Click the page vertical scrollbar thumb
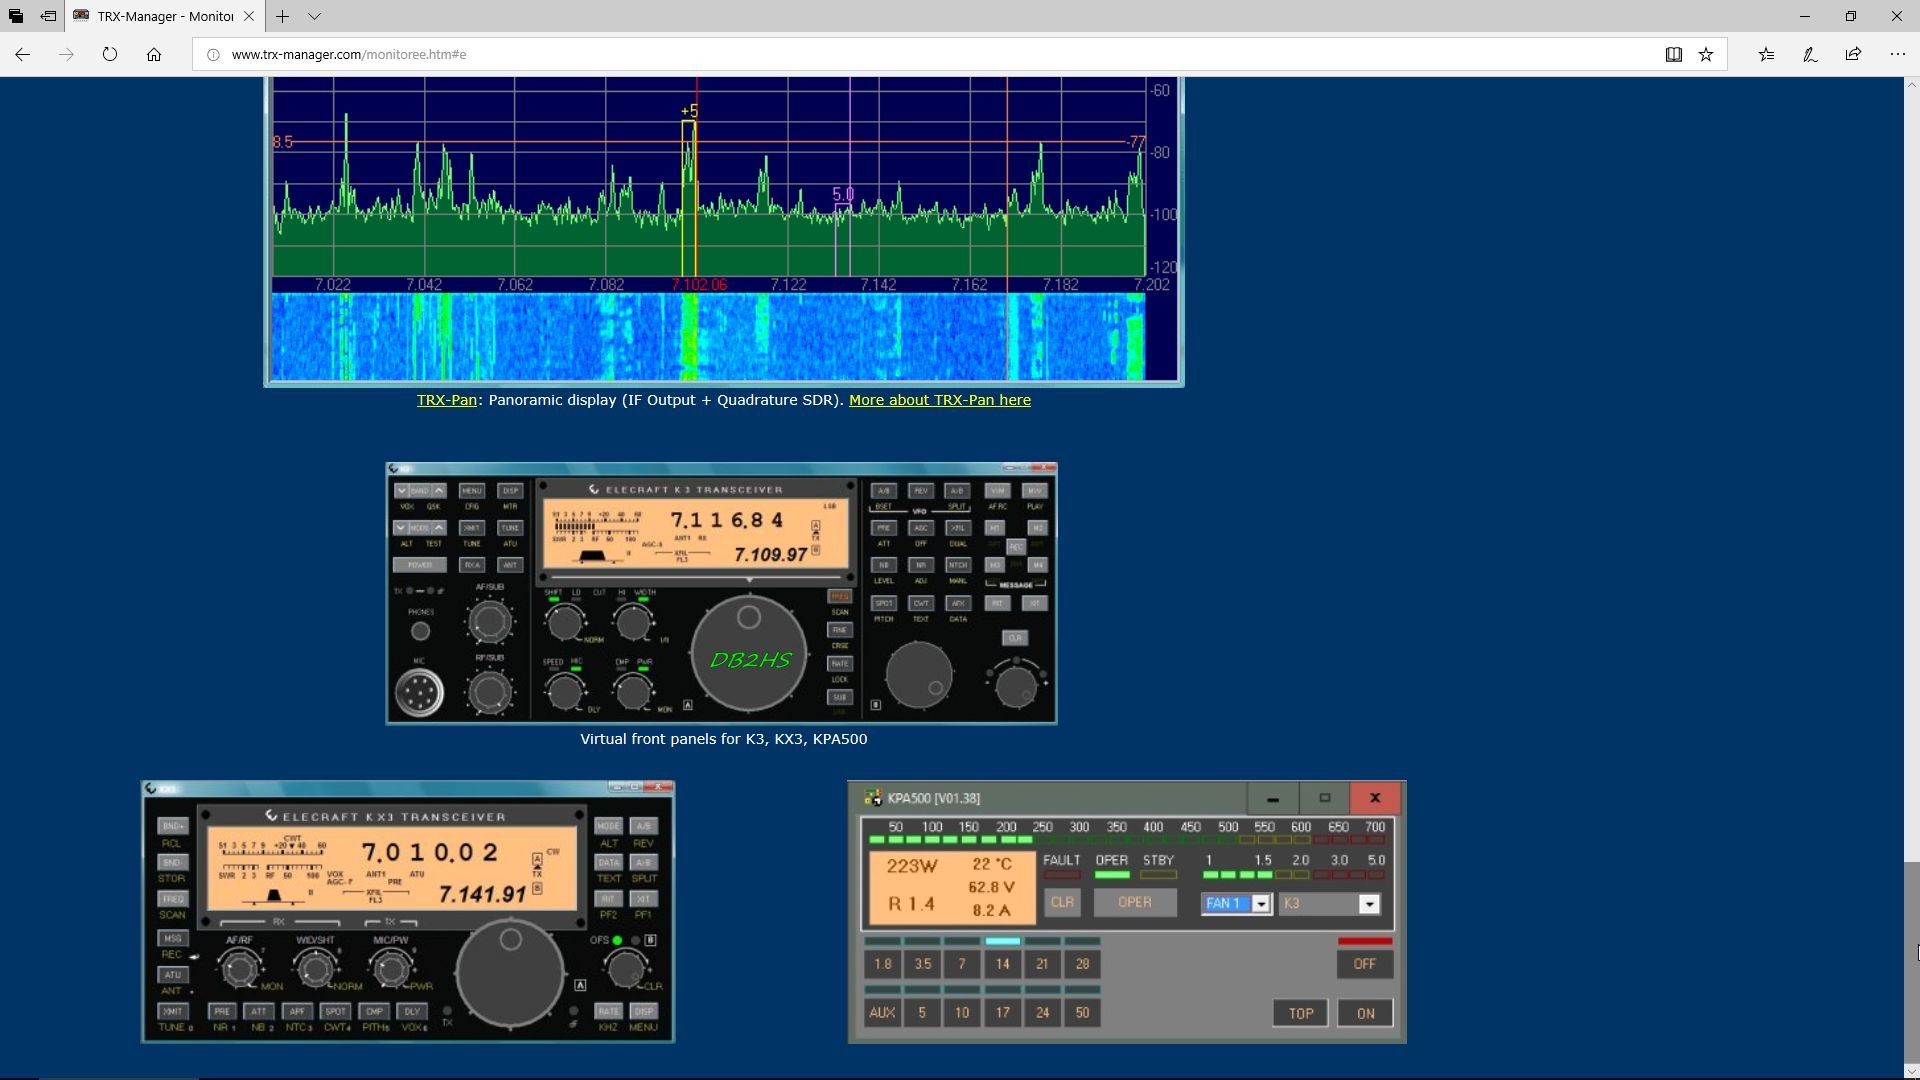This screenshot has height=1080, width=1920. pyautogui.click(x=1910, y=960)
